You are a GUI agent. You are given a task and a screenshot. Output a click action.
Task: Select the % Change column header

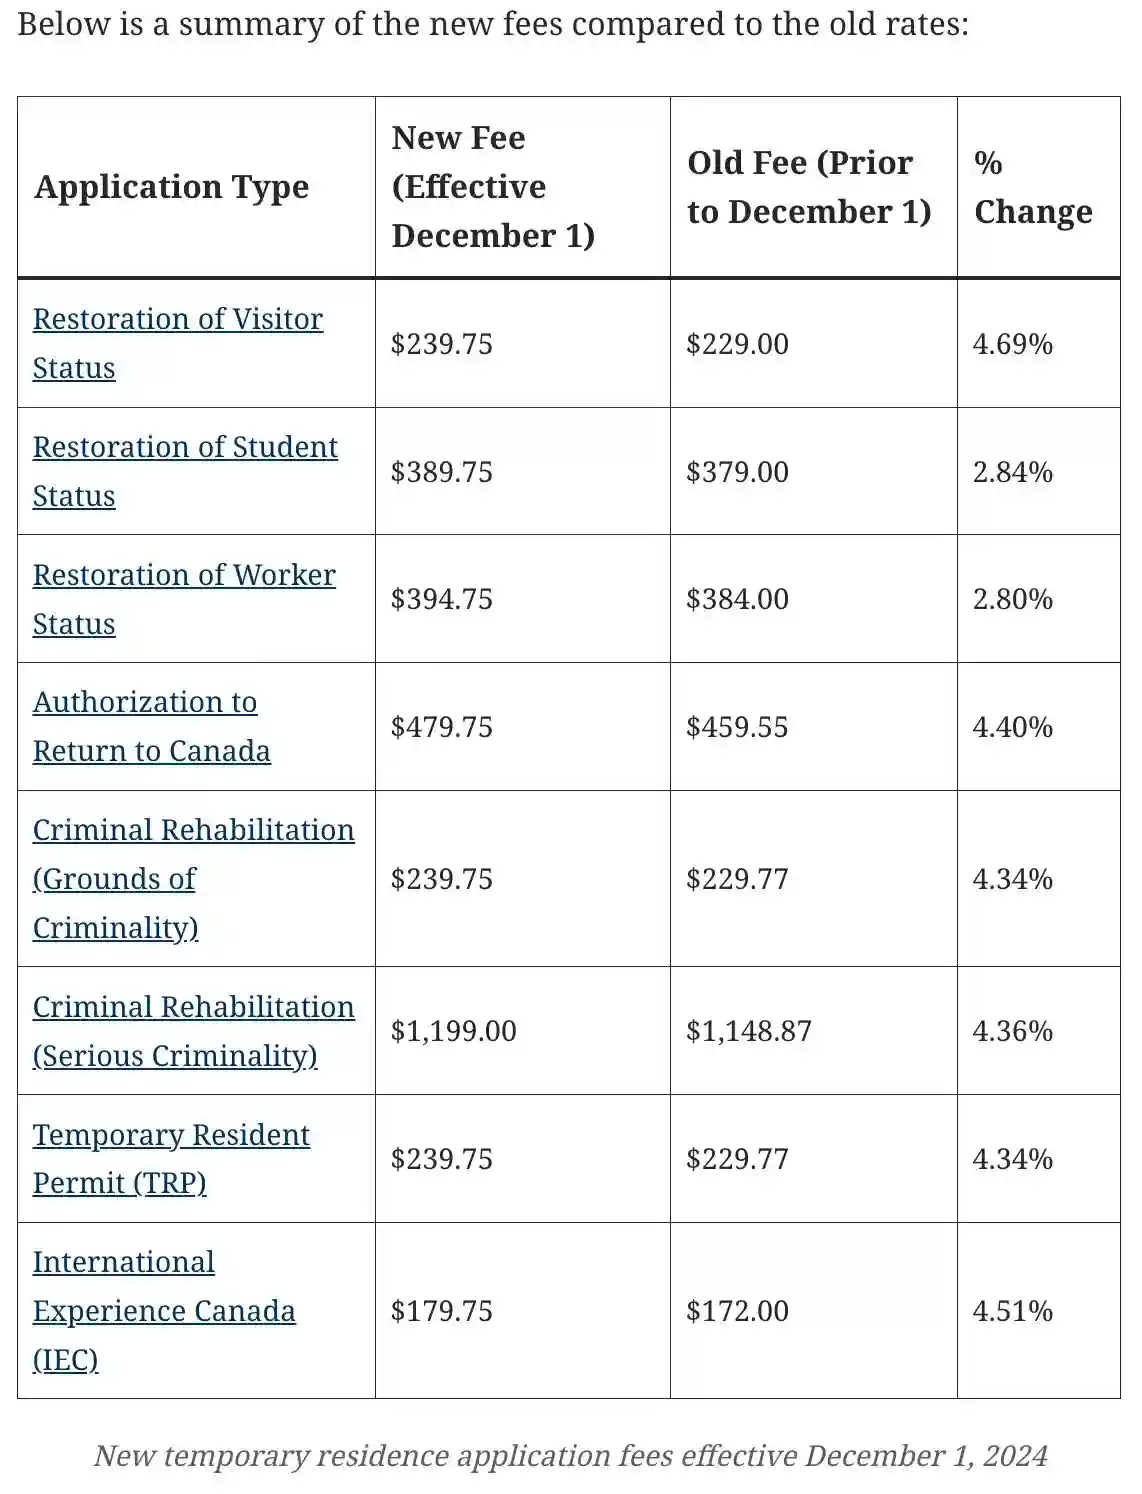coord(1033,187)
